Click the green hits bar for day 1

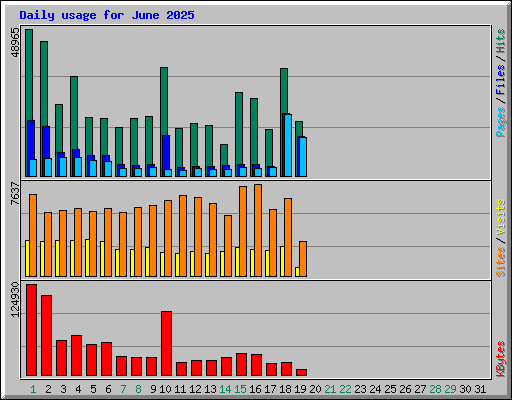pyautogui.click(x=29, y=75)
